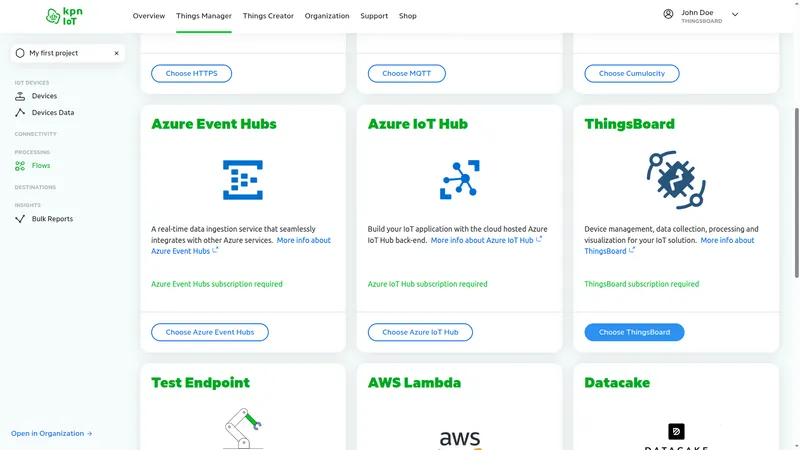
Task: Open Devices Data in the sidebar
Action: pos(53,113)
